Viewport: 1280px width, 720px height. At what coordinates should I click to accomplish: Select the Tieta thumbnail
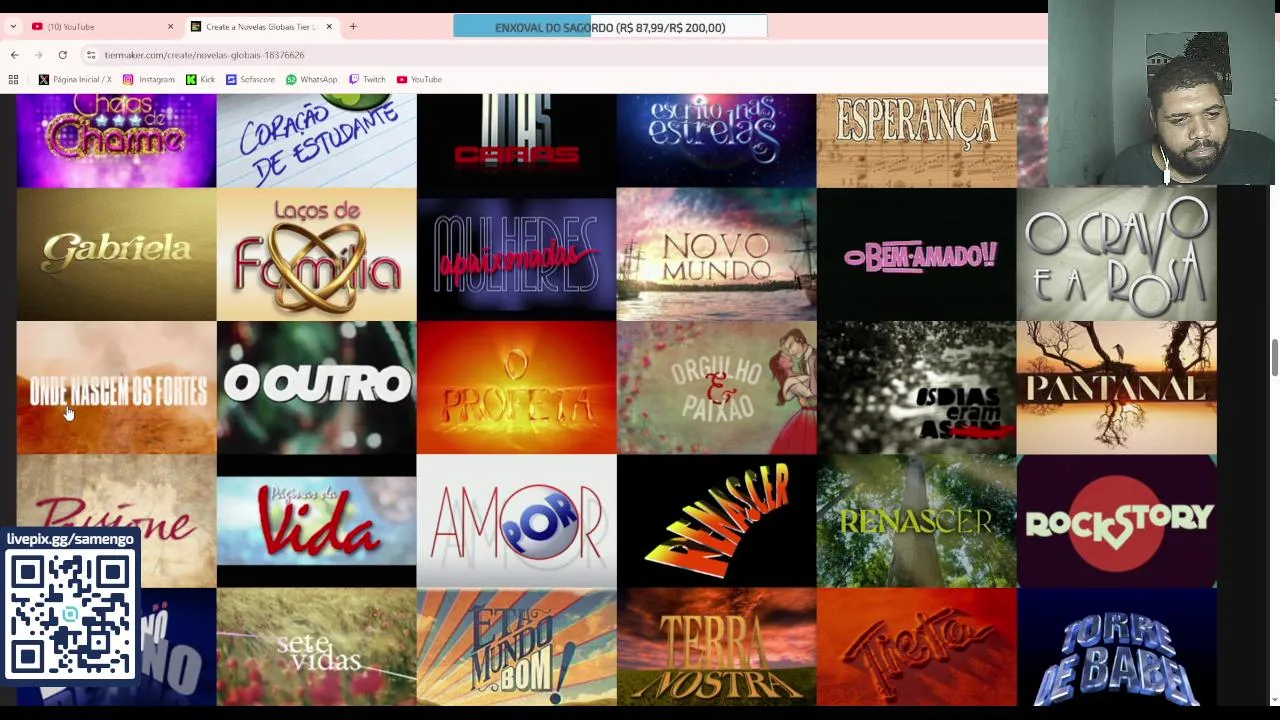(x=916, y=647)
